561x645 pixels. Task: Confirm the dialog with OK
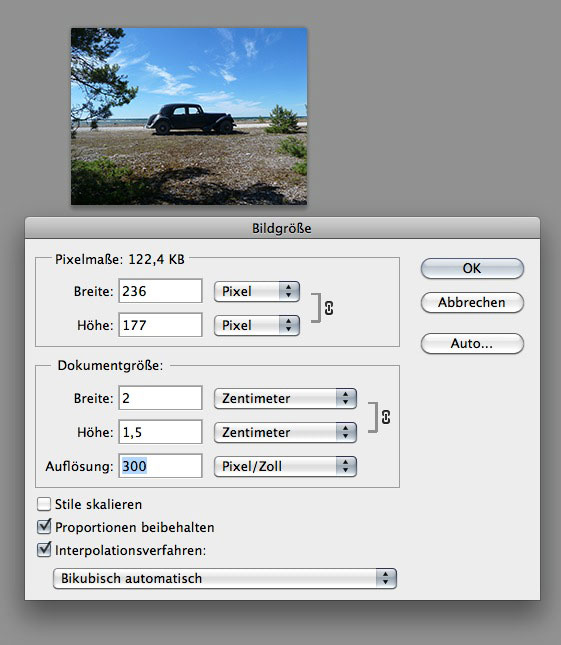pyautogui.click(x=472, y=268)
